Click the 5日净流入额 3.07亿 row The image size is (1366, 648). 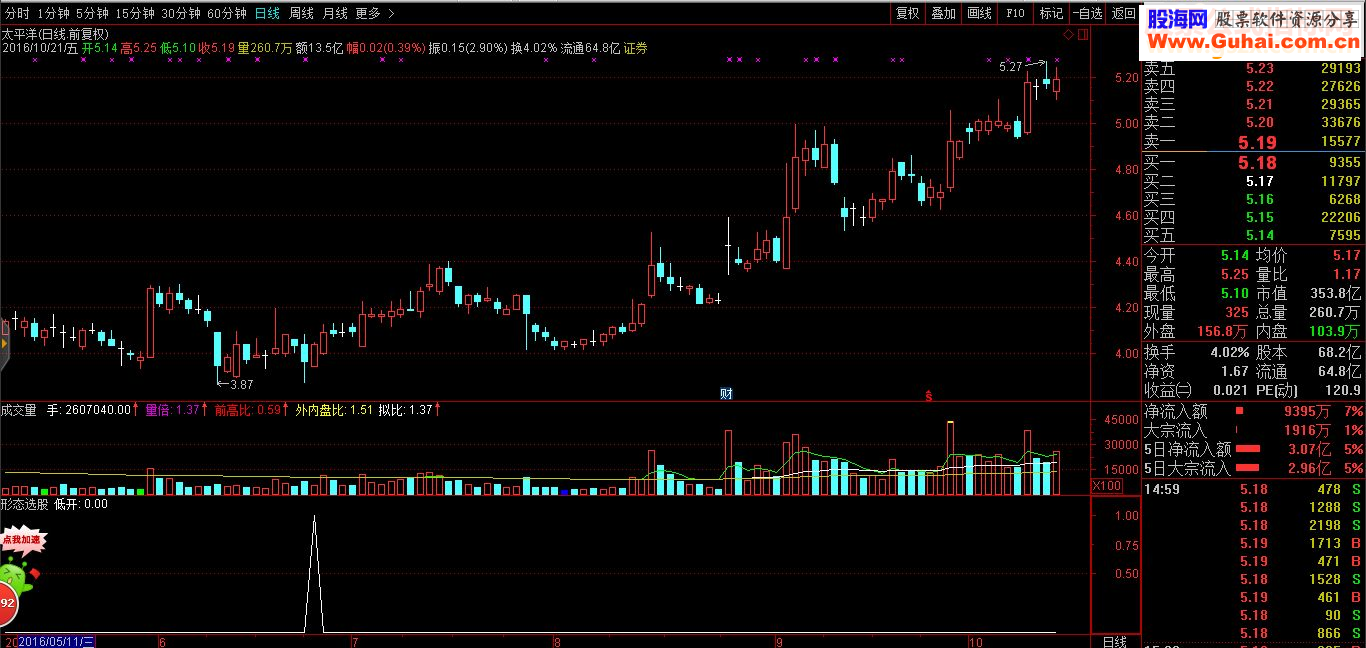tap(1253, 449)
